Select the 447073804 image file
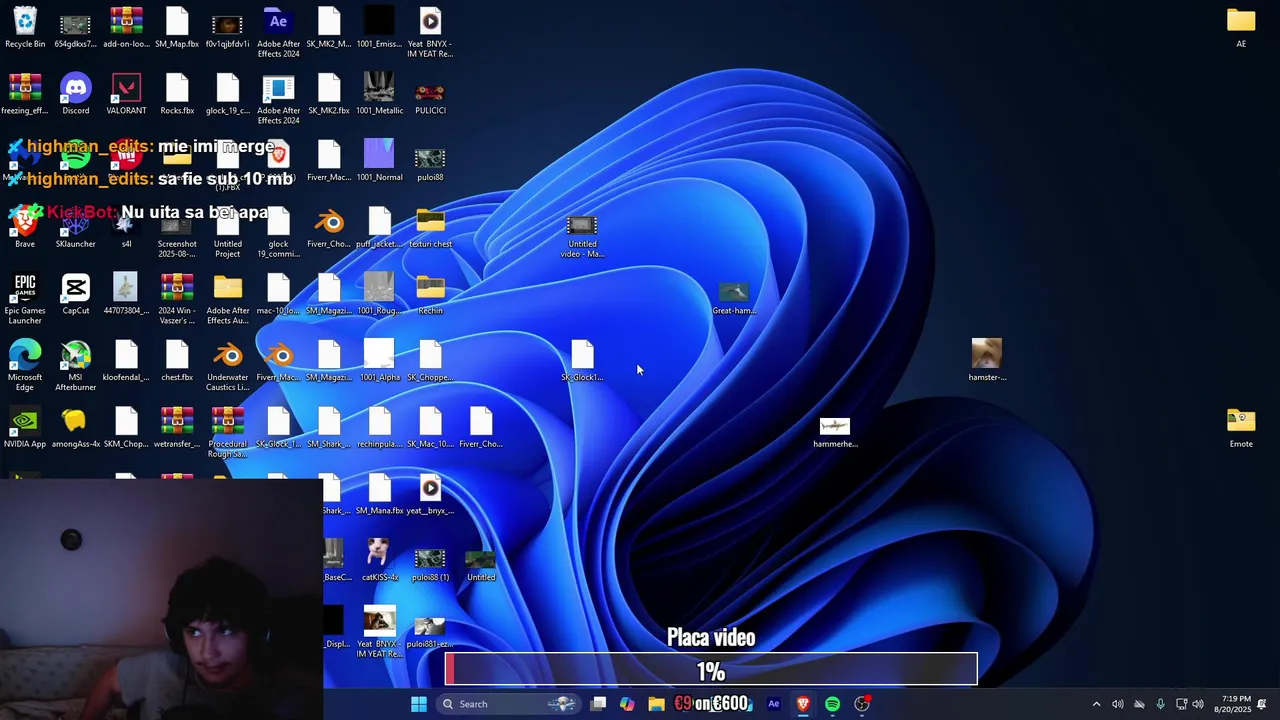The image size is (1280, 720). click(x=126, y=295)
